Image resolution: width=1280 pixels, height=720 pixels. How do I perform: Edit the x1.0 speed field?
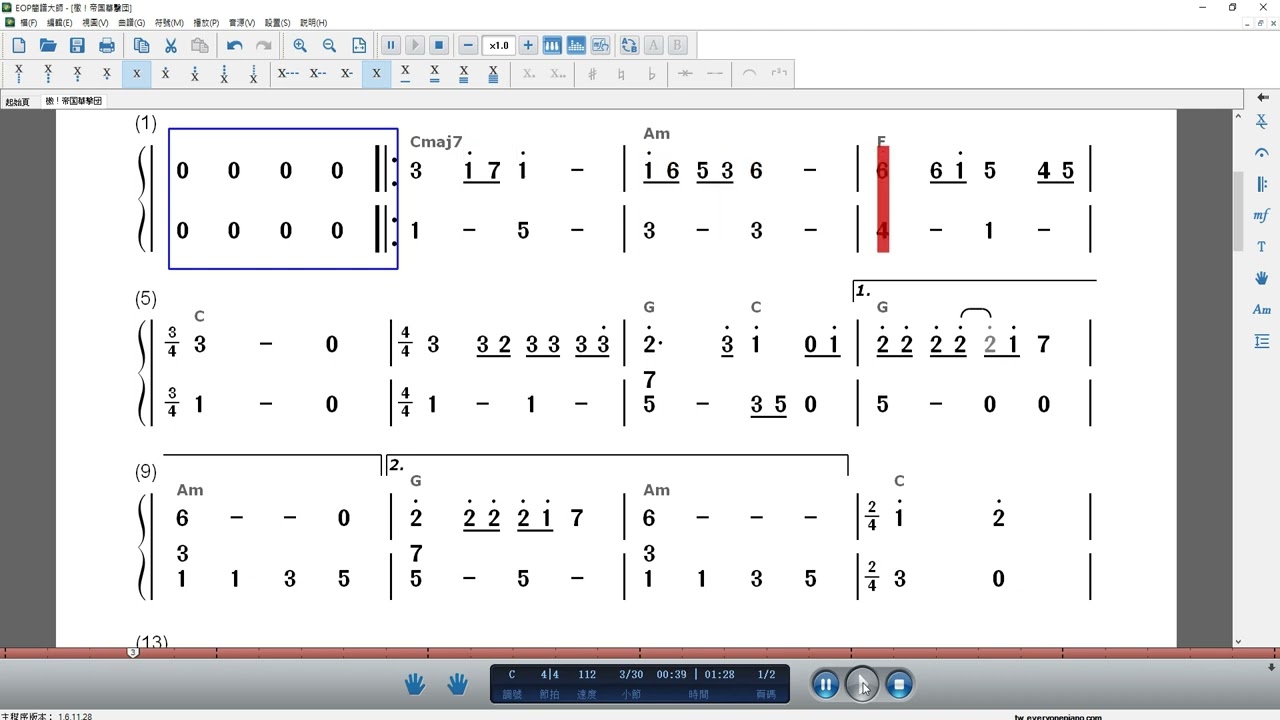(498, 45)
